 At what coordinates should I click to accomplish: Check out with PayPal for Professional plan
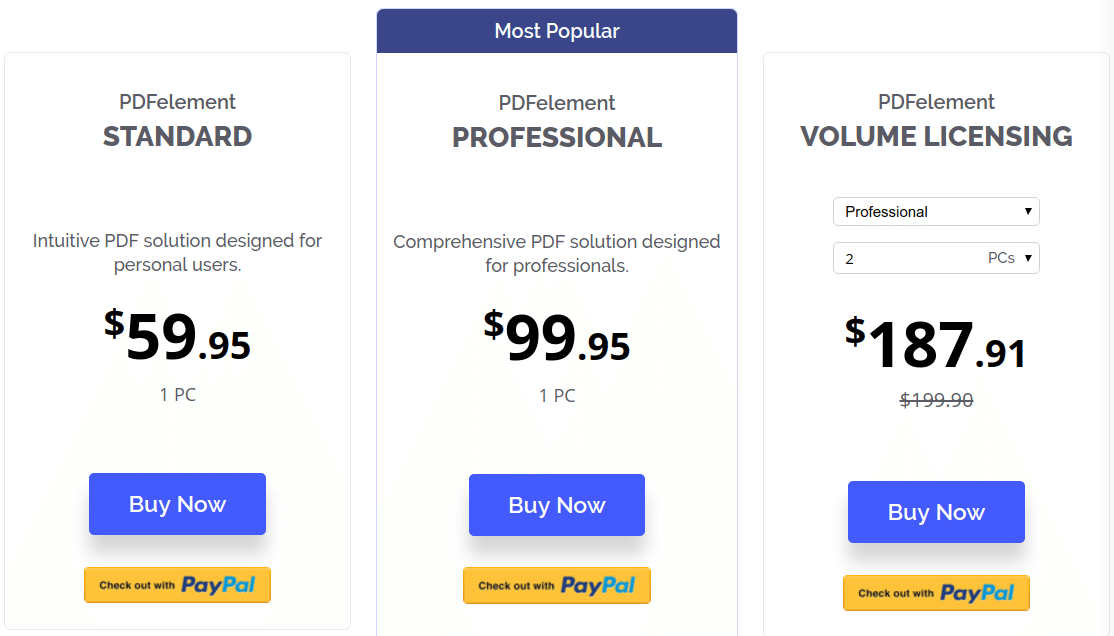pyautogui.click(x=556, y=586)
